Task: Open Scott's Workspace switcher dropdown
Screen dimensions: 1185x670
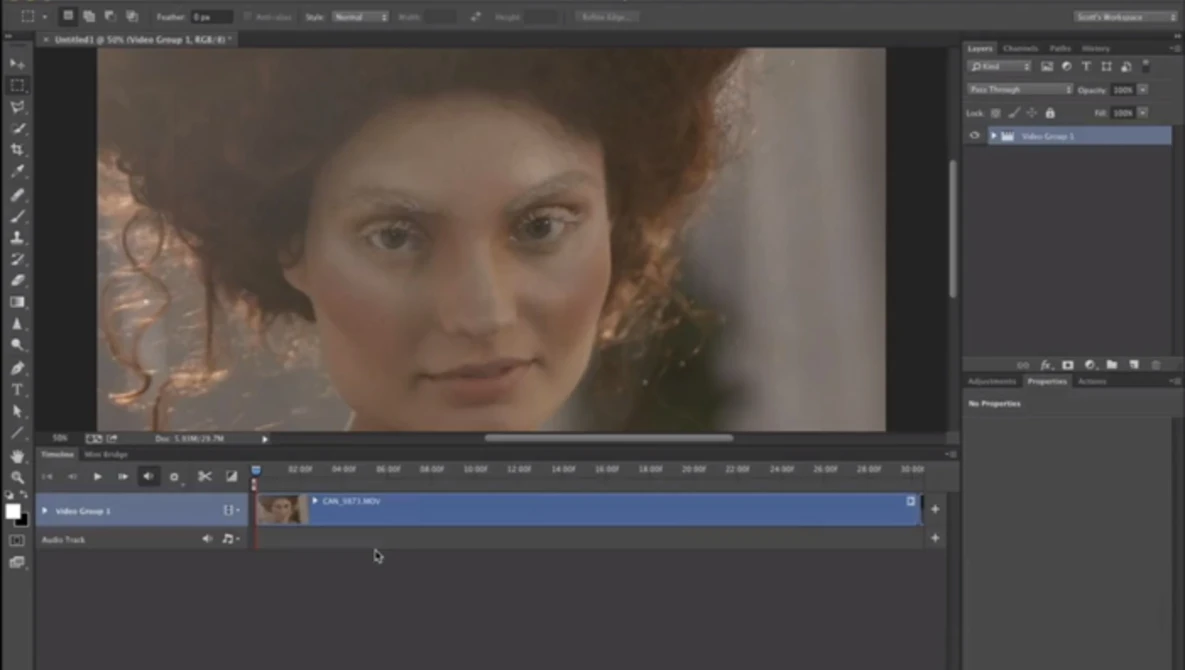Action: (1125, 17)
